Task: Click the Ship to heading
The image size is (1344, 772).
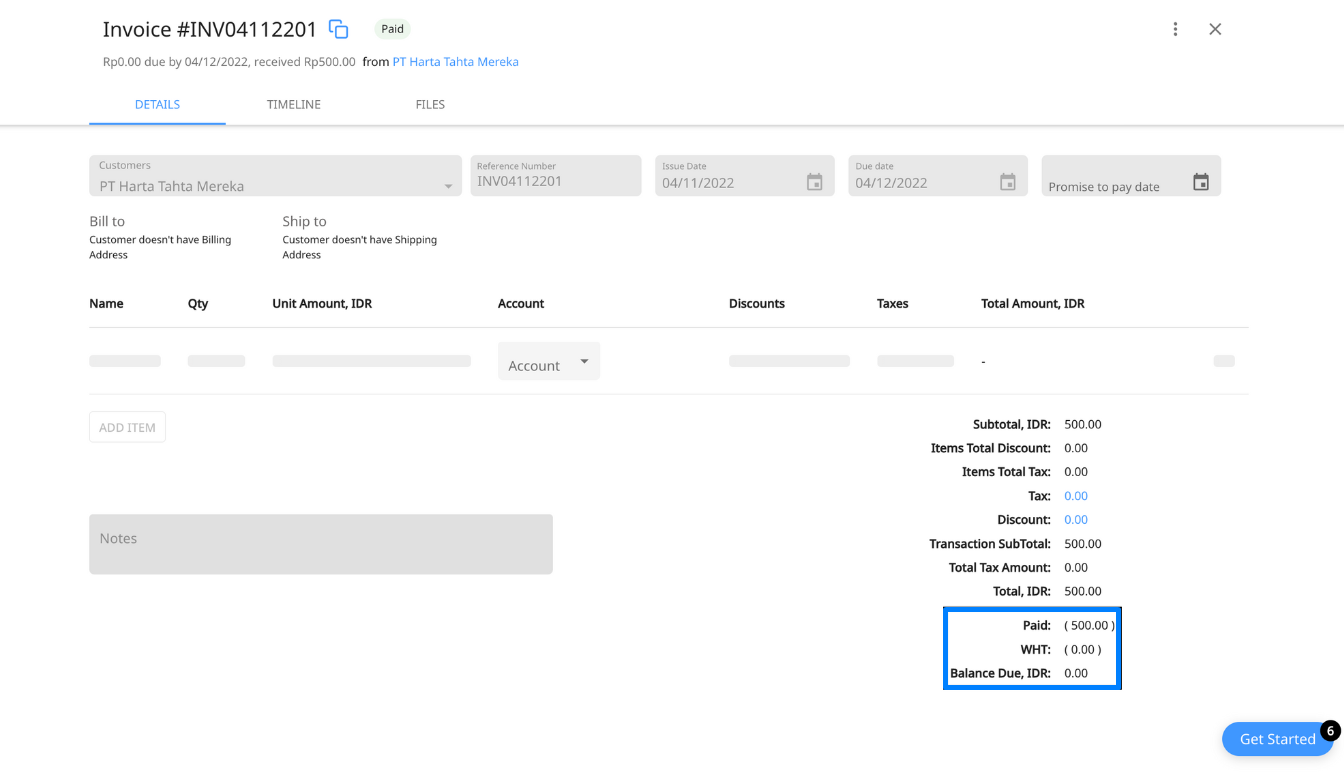Action: (304, 221)
